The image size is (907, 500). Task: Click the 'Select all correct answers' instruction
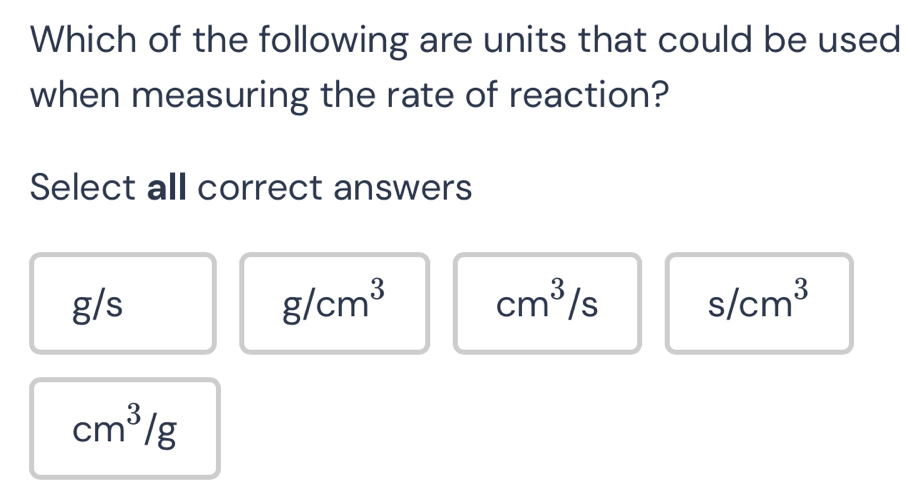(x=251, y=187)
